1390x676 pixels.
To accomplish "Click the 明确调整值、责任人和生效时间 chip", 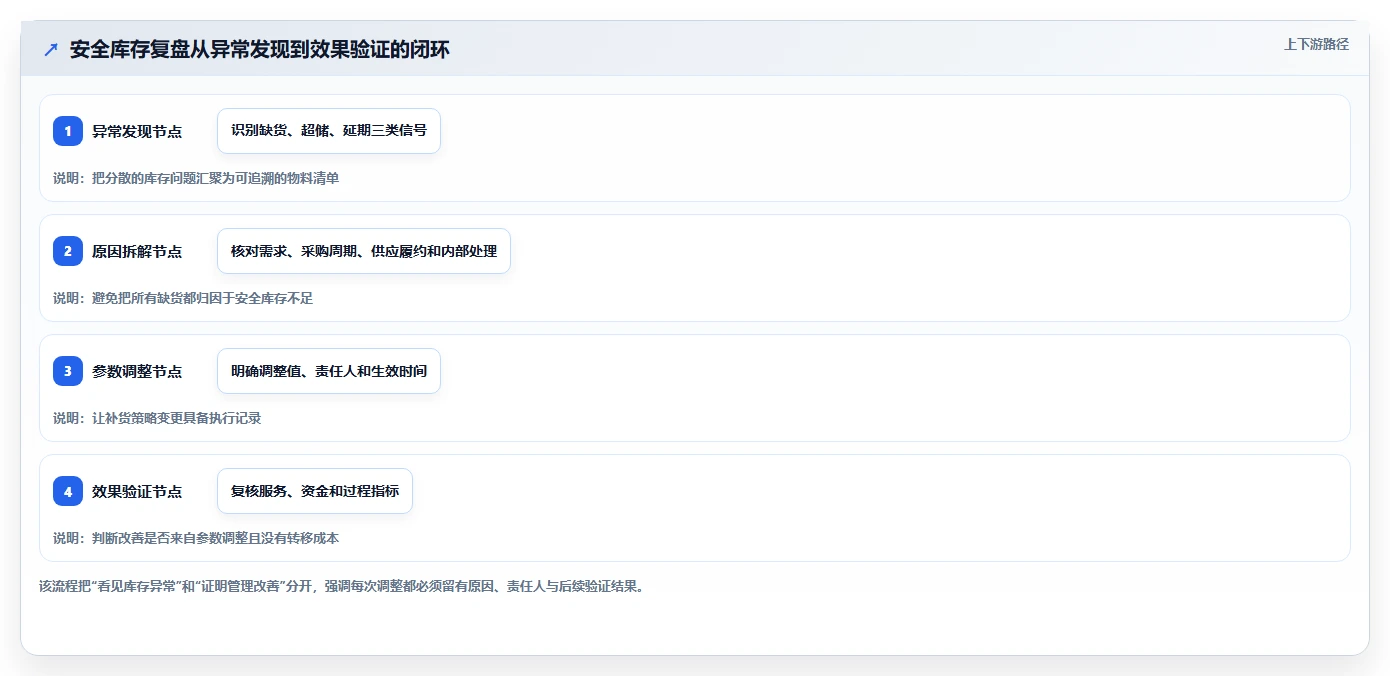I will point(329,371).
